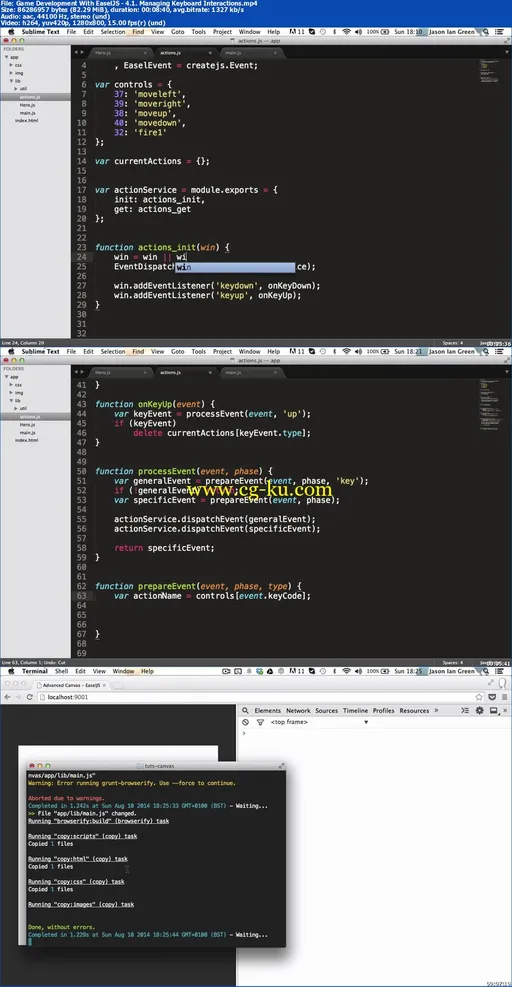Open Chrome's hamburger menu icon
The width and height of the screenshot is (512, 987).
pyautogui.click(x=504, y=697)
